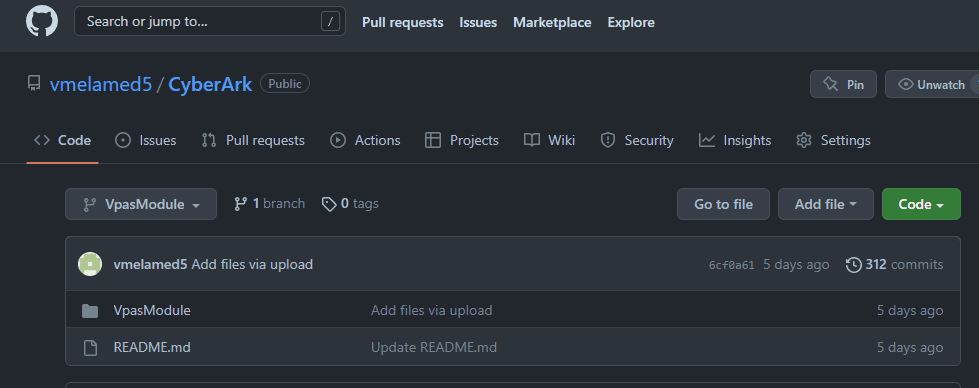View the 0 tags list
Image resolution: width=979 pixels, height=388 pixels.
click(350, 204)
